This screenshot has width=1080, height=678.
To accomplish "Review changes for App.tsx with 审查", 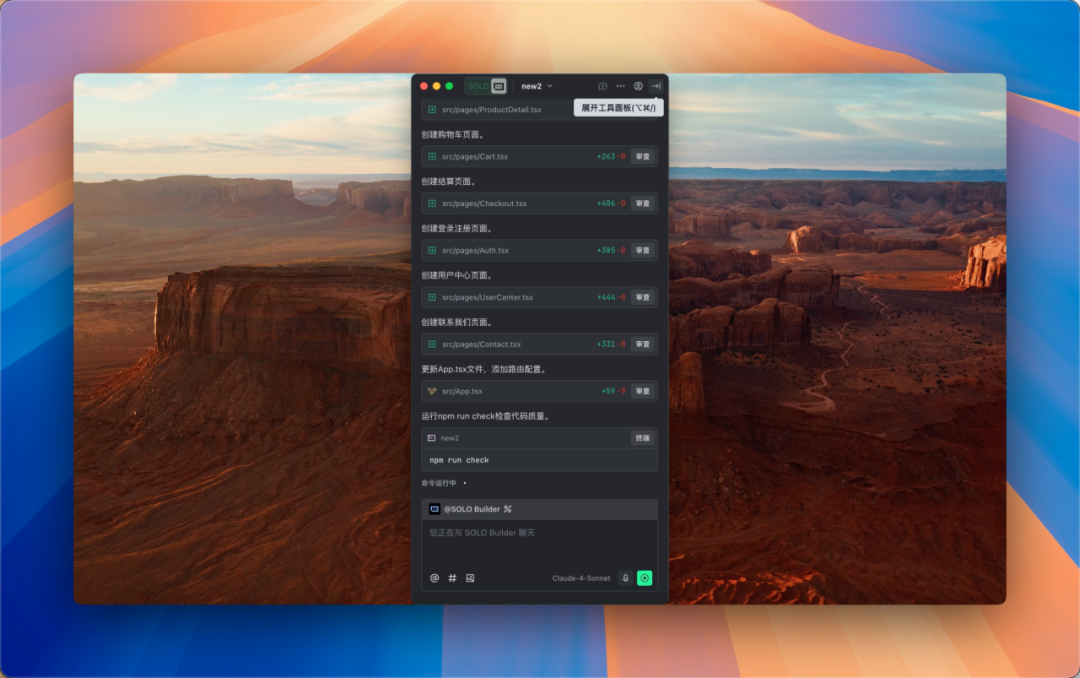I will tap(643, 391).
